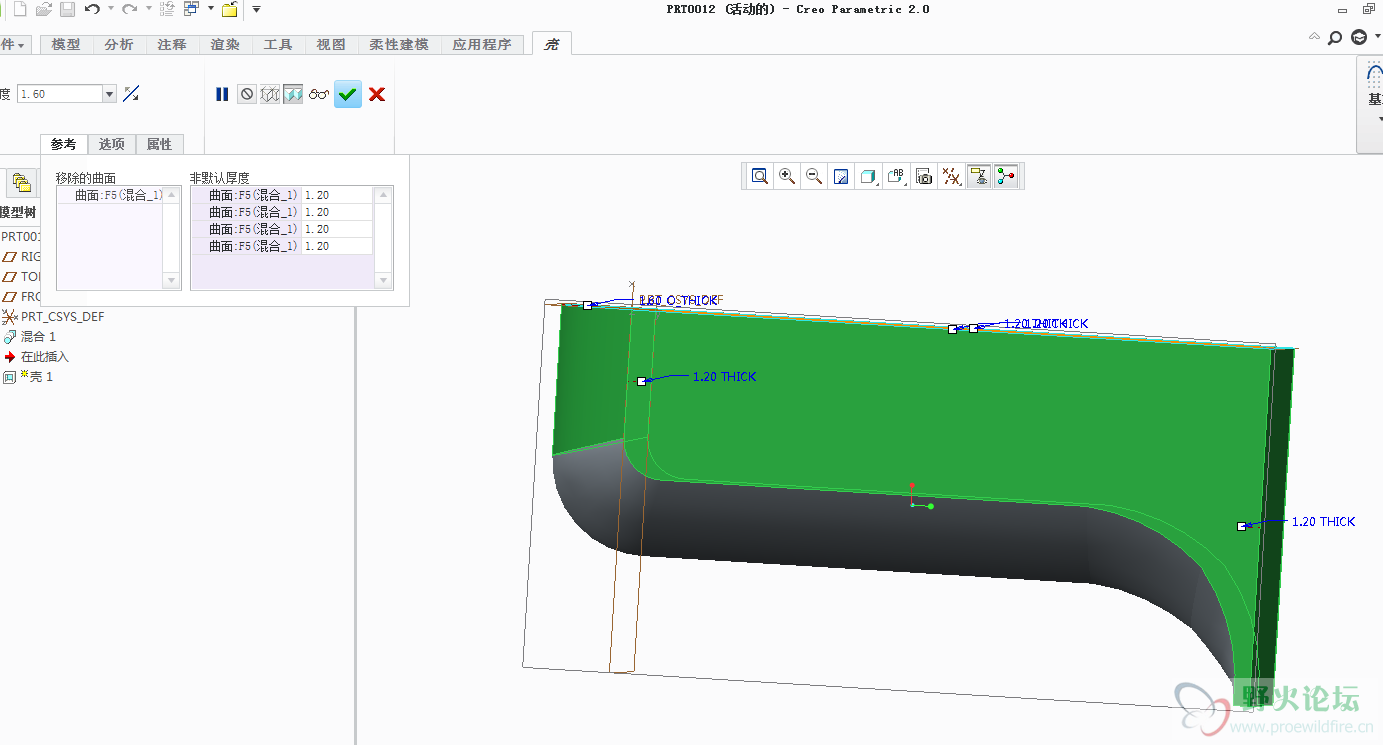This screenshot has width=1383, height=745.
Task: Select the 壳 shell feature tab
Action: pyautogui.click(x=551, y=44)
